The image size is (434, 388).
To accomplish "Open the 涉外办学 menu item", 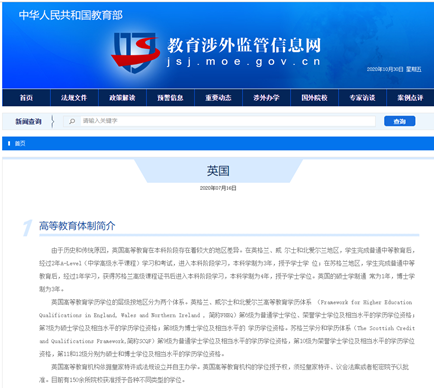I will click(266, 98).
